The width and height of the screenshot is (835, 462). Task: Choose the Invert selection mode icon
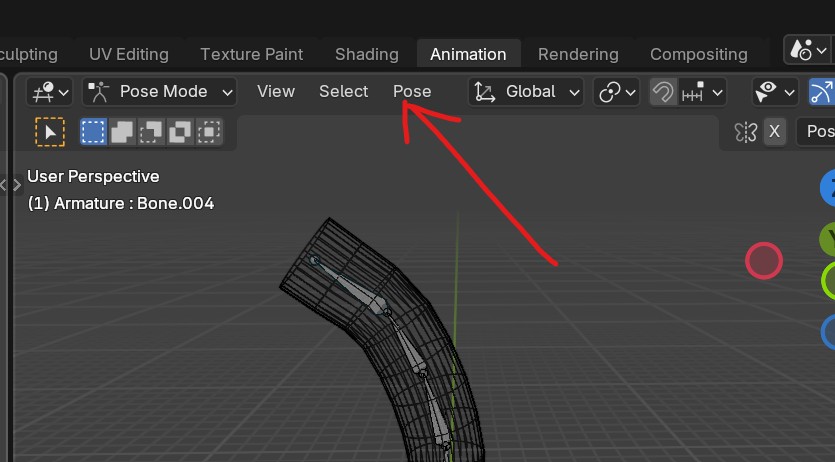(180, 131)
